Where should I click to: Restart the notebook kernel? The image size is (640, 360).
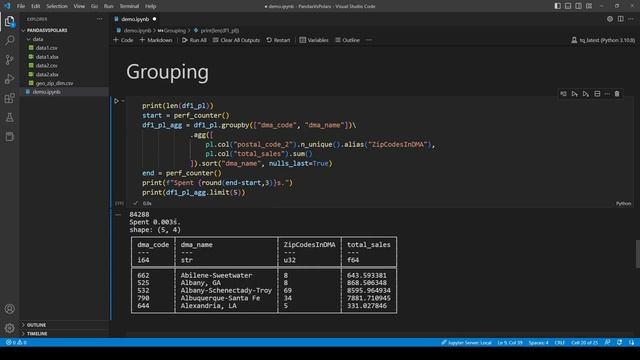[x=278, y=40]
